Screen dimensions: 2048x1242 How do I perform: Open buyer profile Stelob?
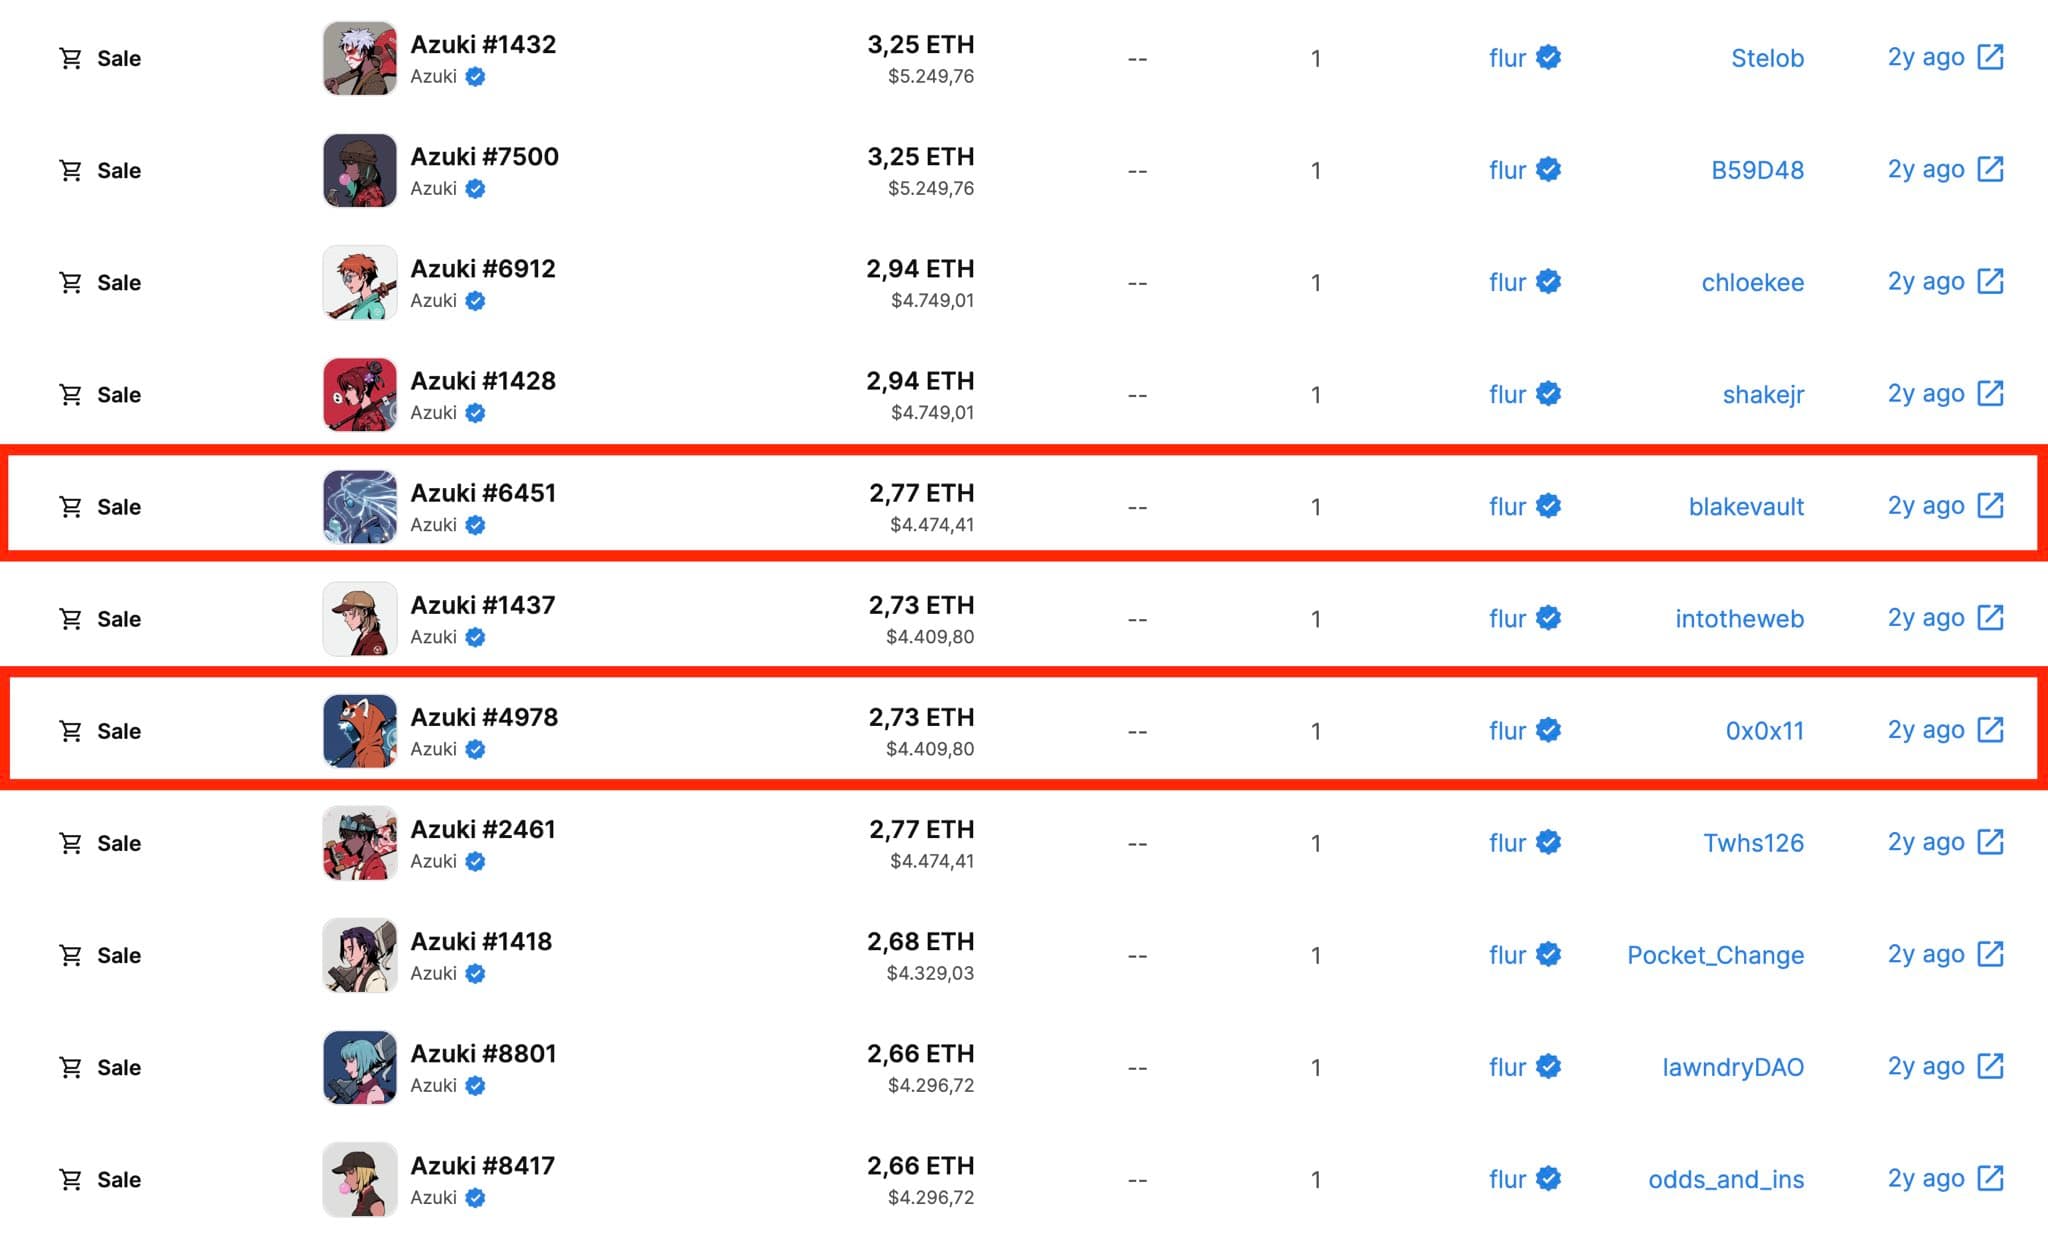click(x=1767, y=58)
